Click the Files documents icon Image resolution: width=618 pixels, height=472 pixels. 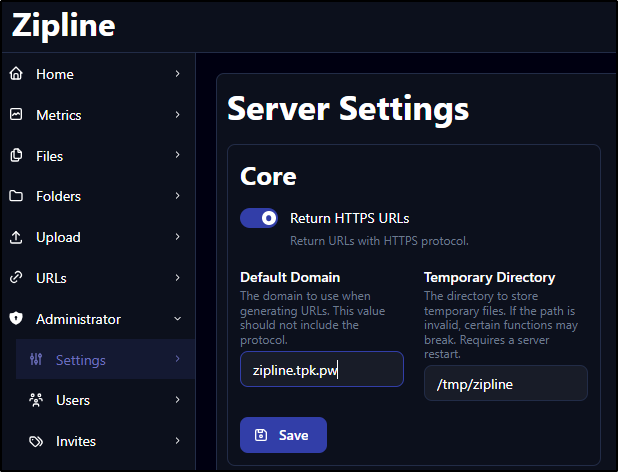(16, 156)
